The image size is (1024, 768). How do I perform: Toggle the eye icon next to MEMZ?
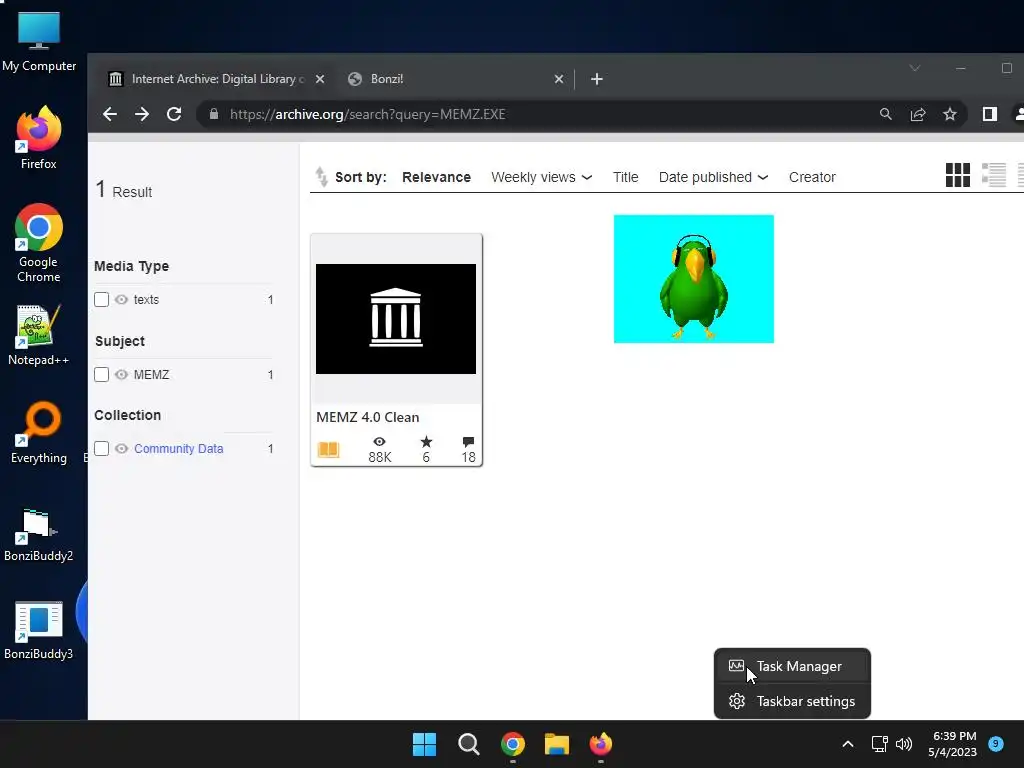point(121,375)
